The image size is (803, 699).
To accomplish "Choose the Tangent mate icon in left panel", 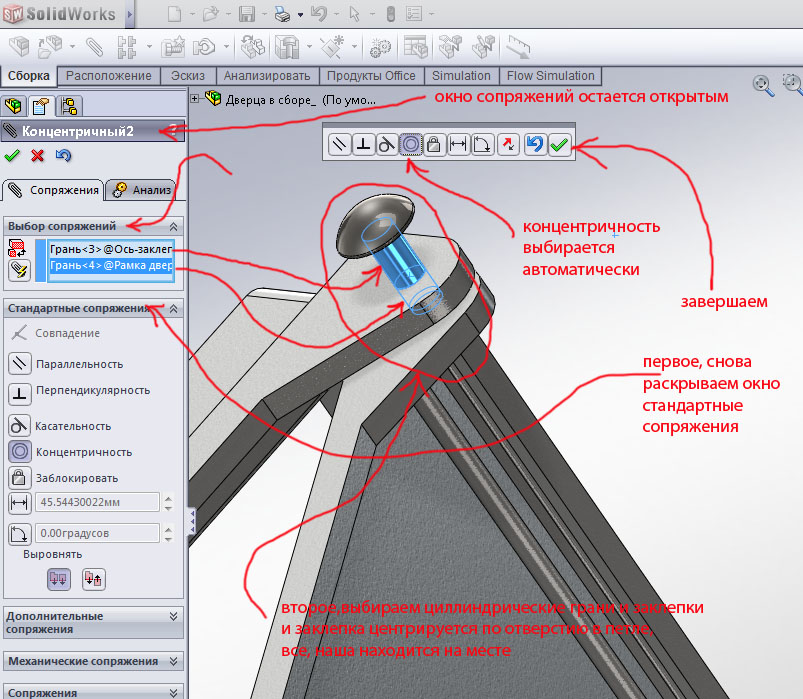I will 19,425.
